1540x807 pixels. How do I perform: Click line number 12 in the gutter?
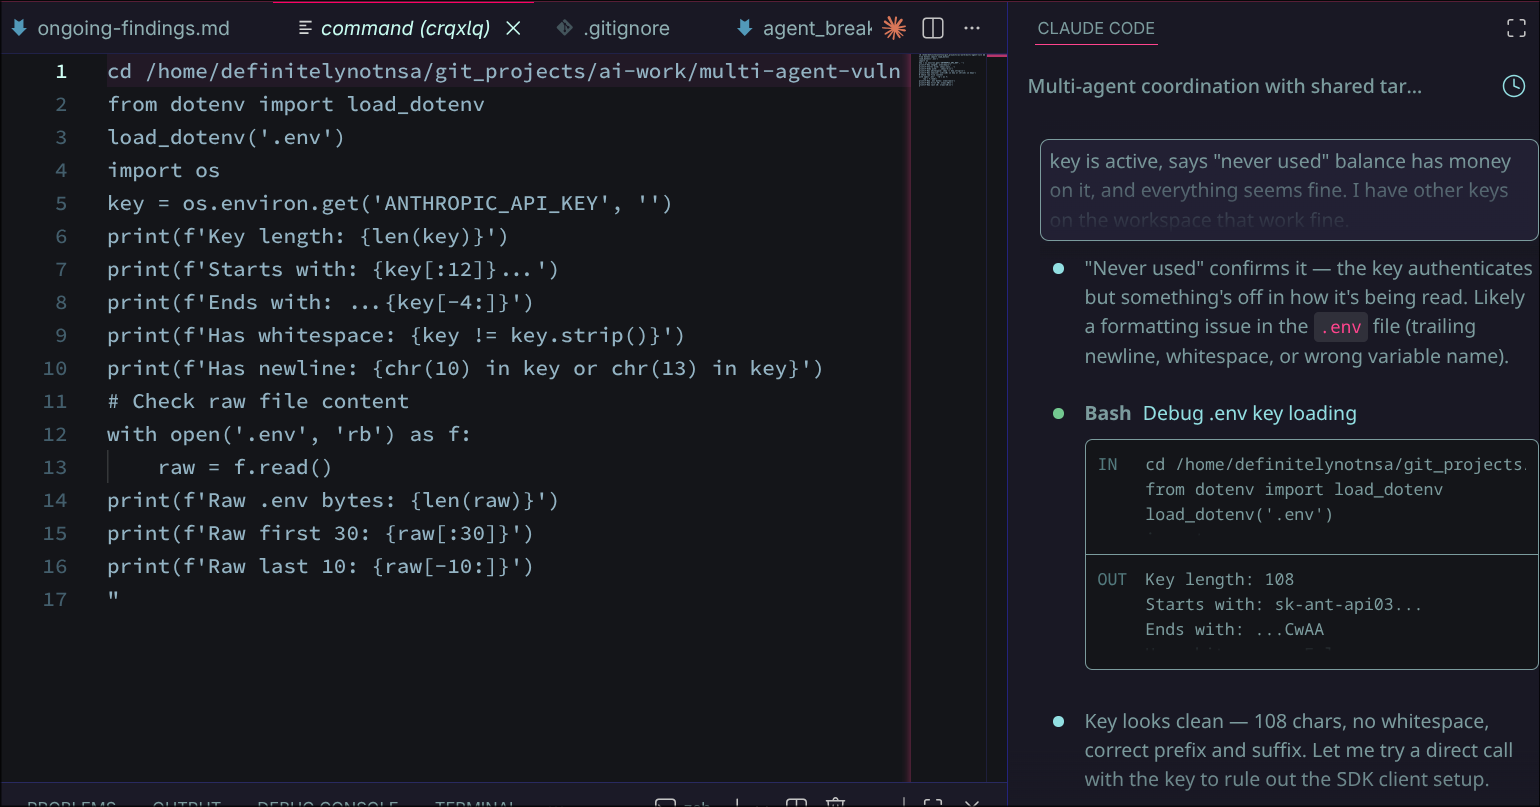click(55, 434)
